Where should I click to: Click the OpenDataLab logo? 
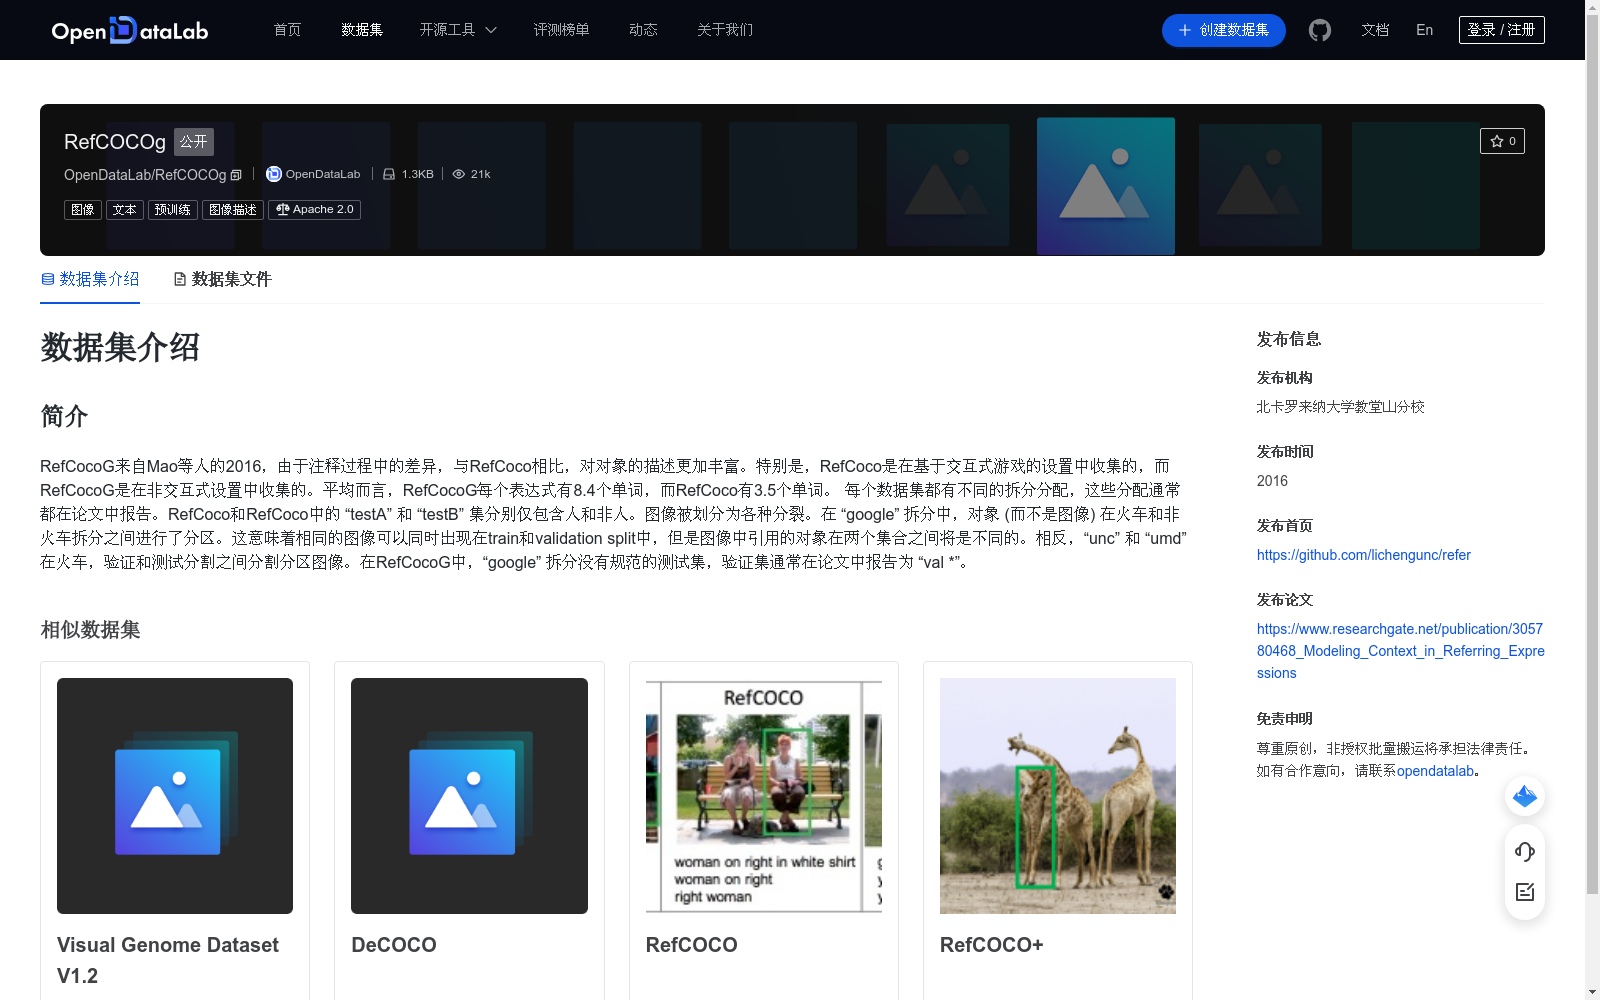coord(130,30)
